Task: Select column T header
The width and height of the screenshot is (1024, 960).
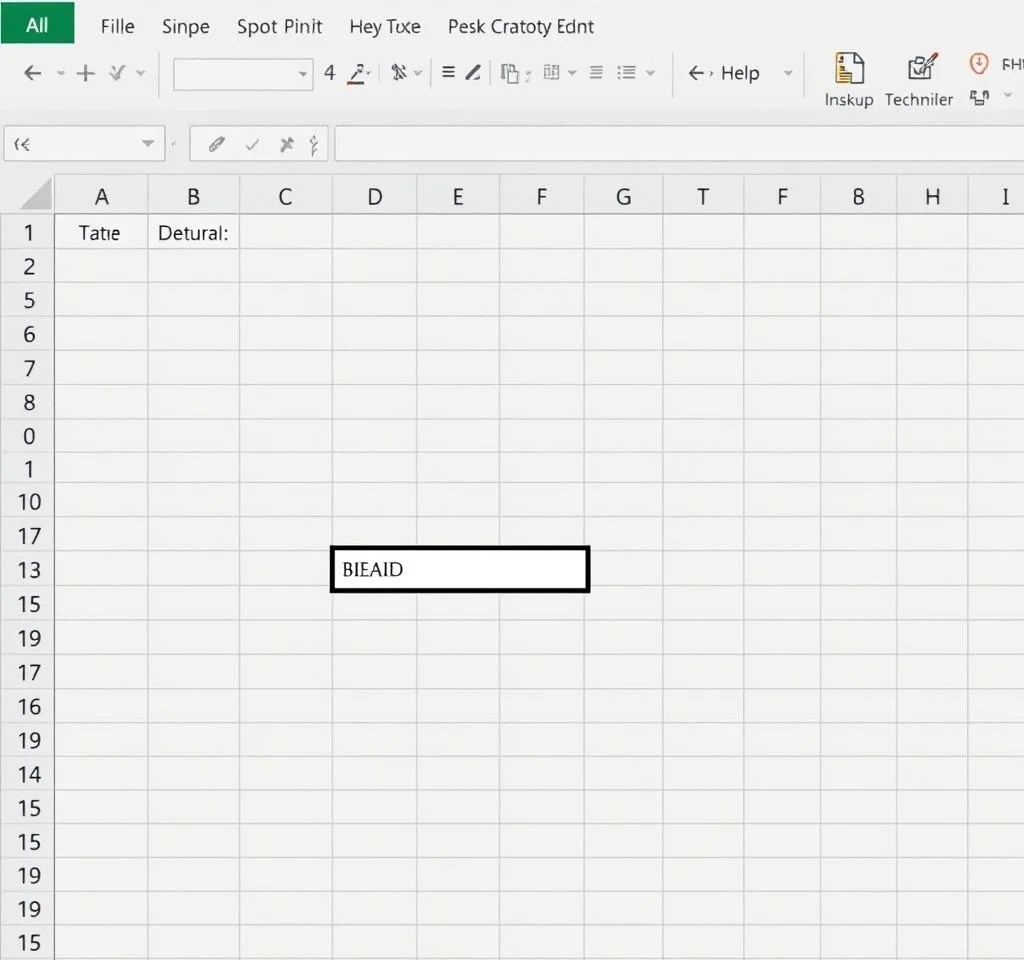Action: pos(703,196)
